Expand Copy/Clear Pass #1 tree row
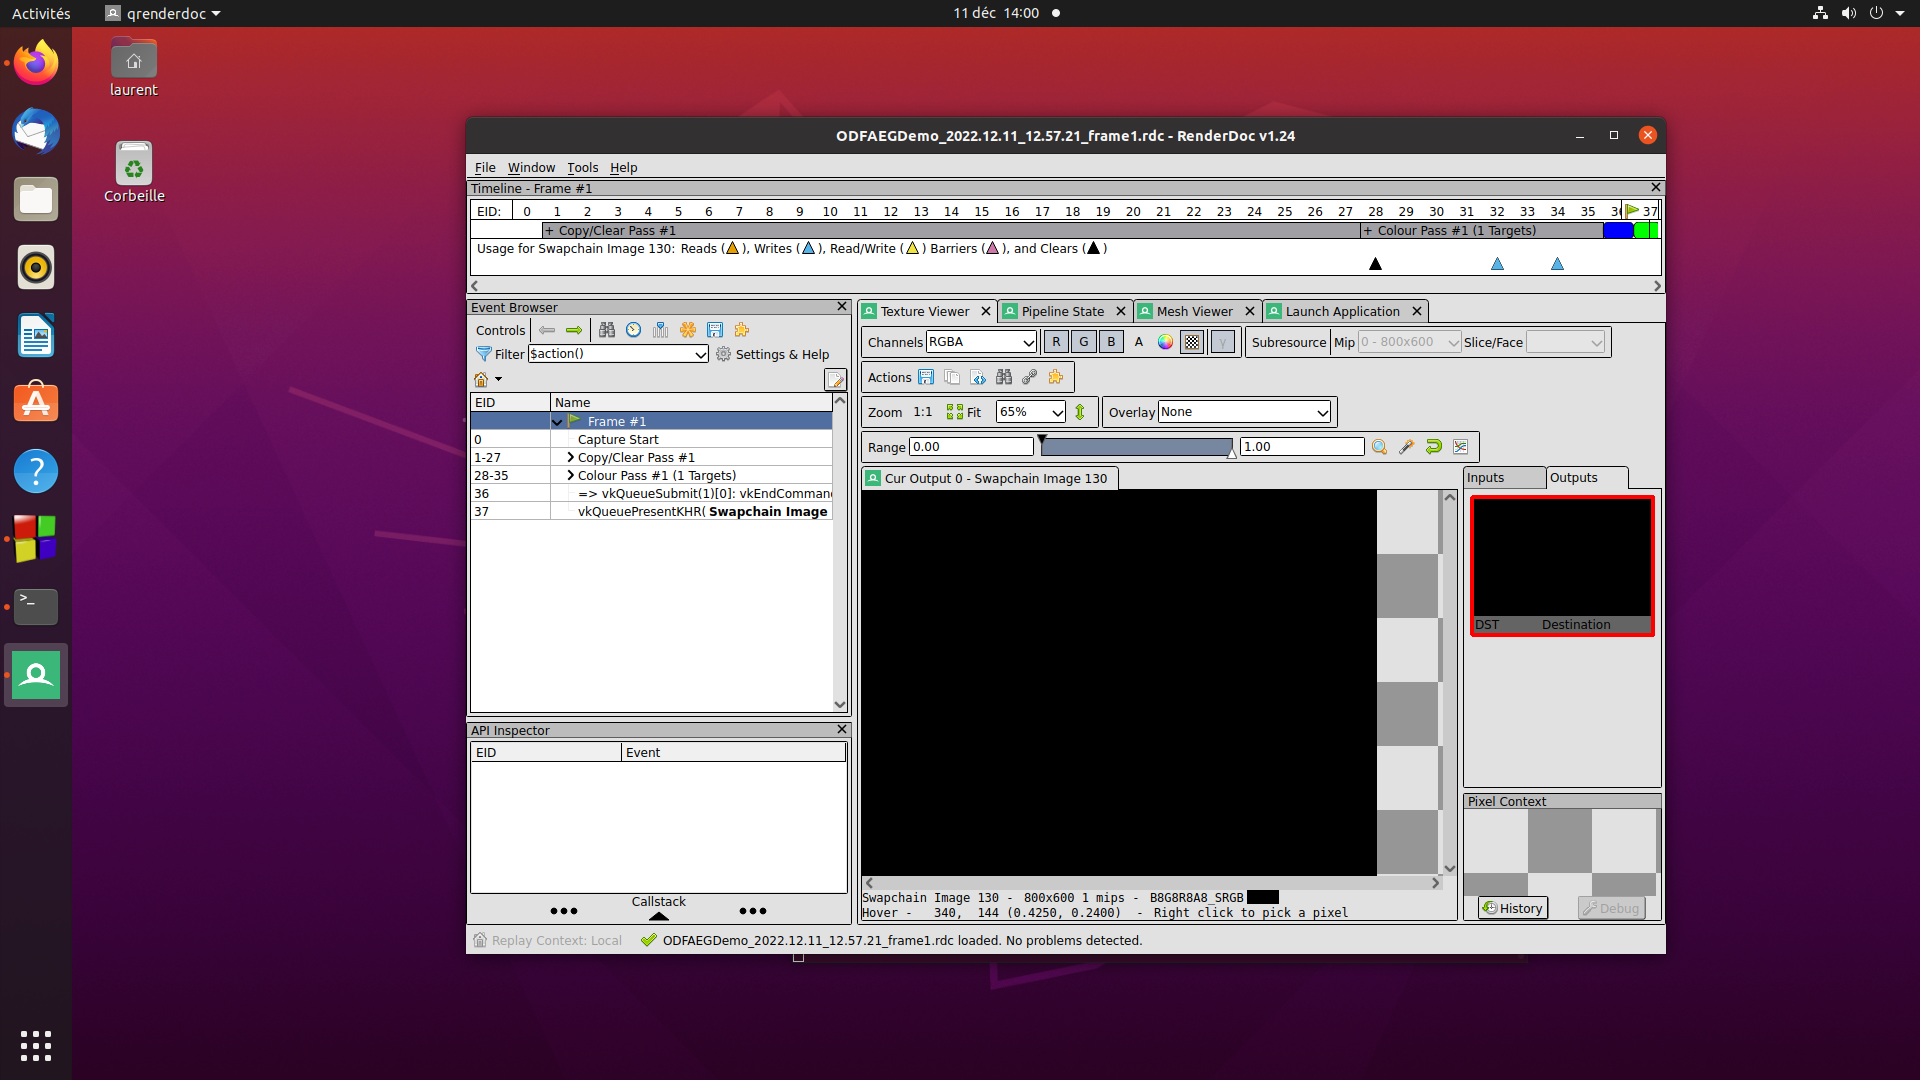The width and height of the screenshot is (1920, 1080). point(571,457)
